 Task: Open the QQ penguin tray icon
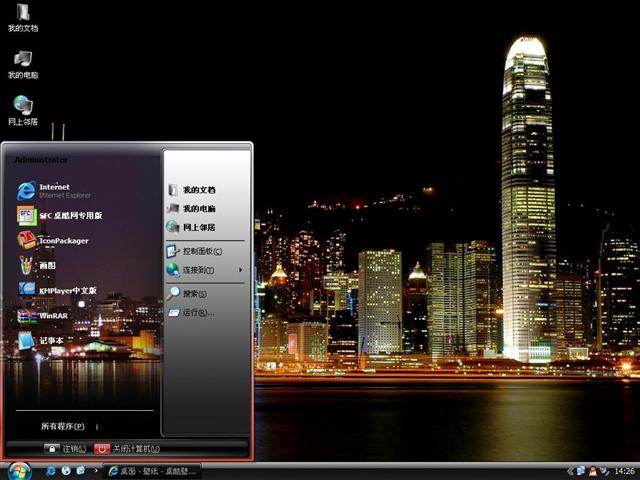(x=593, y=471)
